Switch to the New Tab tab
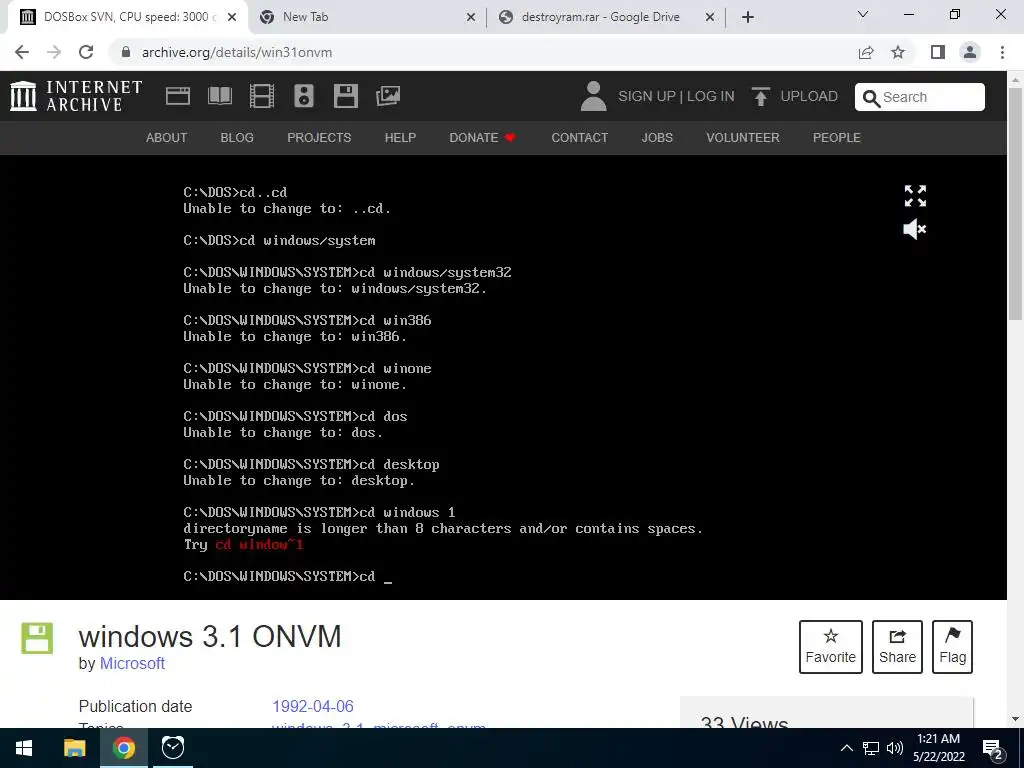The width and height of the screenshot is (1024, 768). (x=367, y=18)
